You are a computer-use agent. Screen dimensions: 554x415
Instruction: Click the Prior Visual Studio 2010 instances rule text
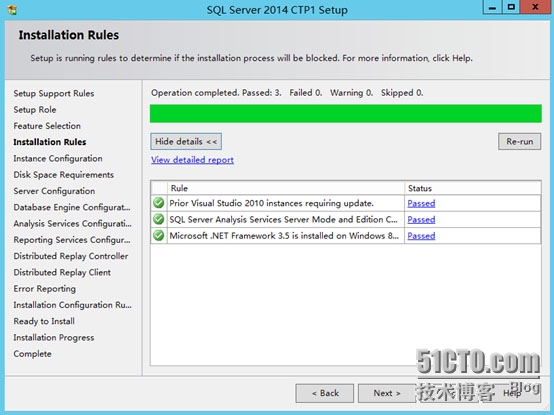pyautogui.click(x=271, y=203)
